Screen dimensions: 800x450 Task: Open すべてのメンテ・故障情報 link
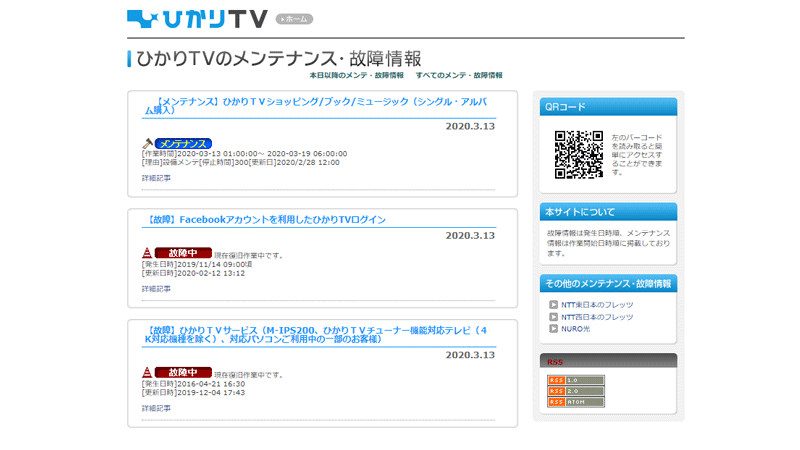pos(459,76)
